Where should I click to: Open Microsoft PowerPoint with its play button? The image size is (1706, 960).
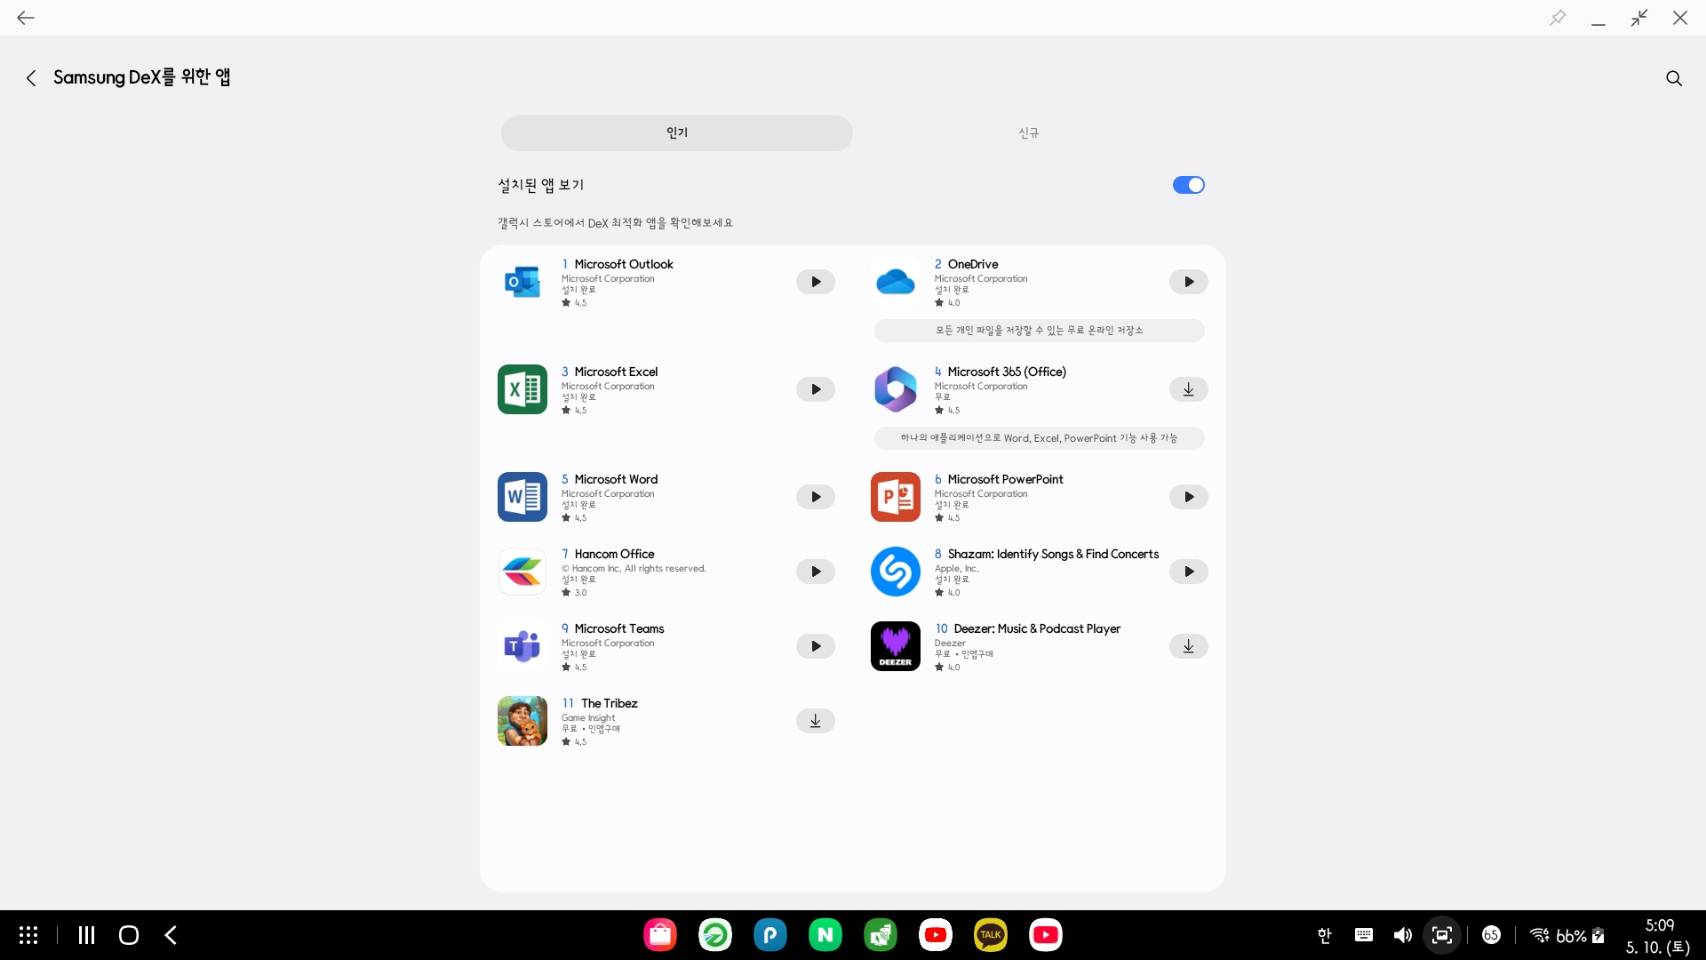point(1188,497)
